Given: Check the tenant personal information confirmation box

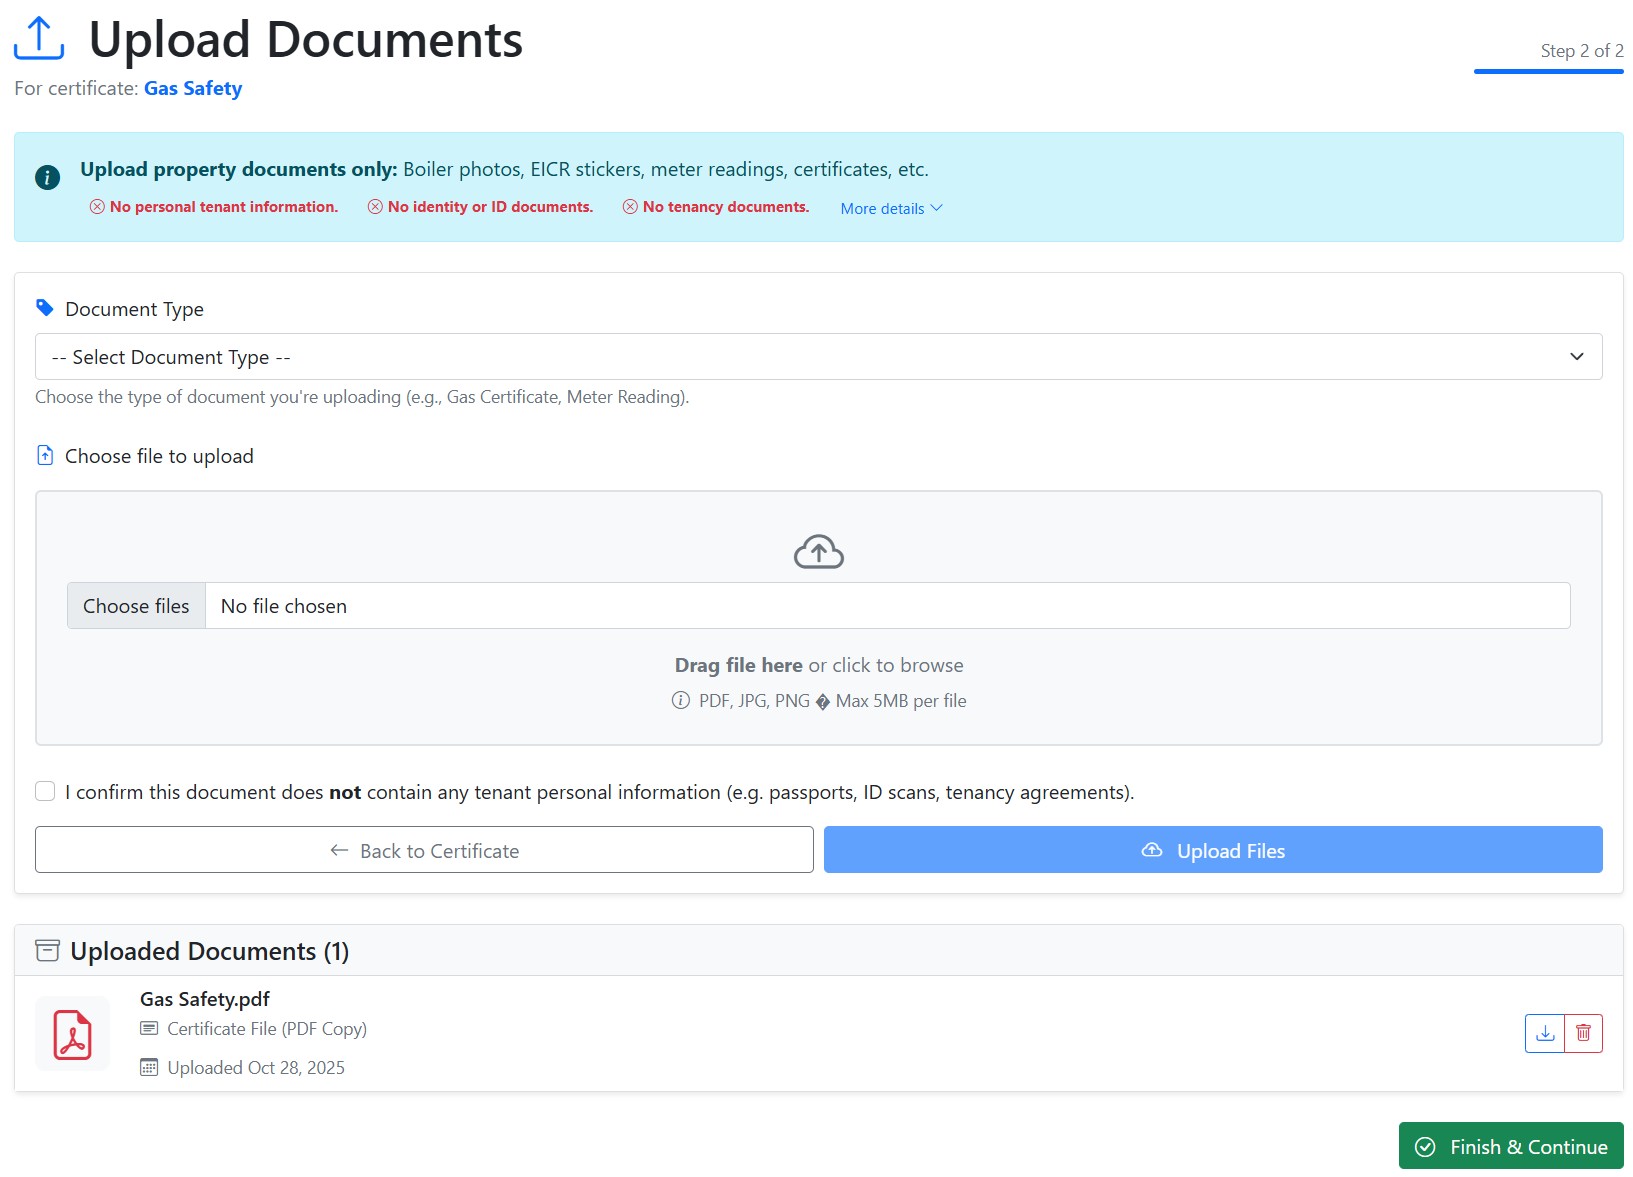Looking at the screenshot, I should 45,790.
